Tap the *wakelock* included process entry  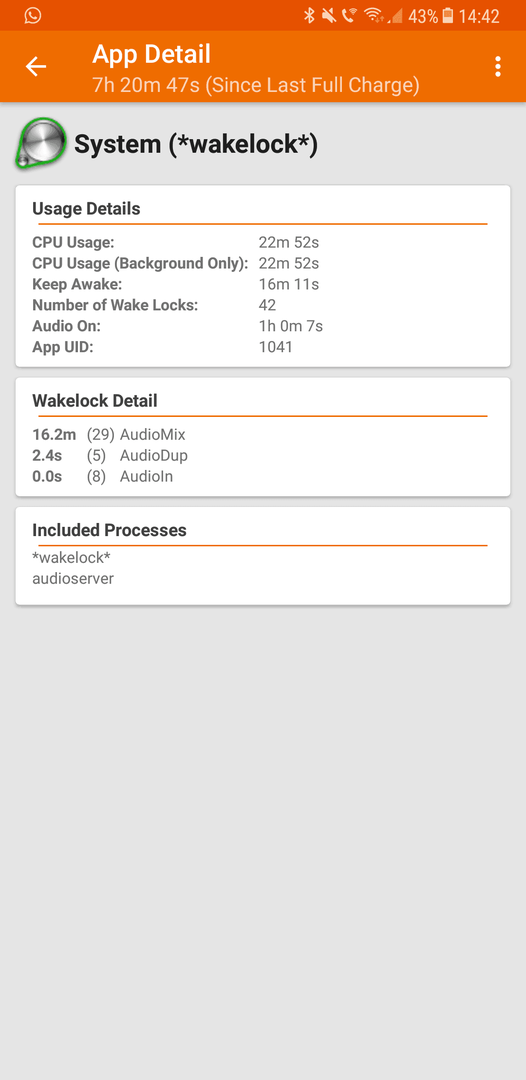[72, 557]
